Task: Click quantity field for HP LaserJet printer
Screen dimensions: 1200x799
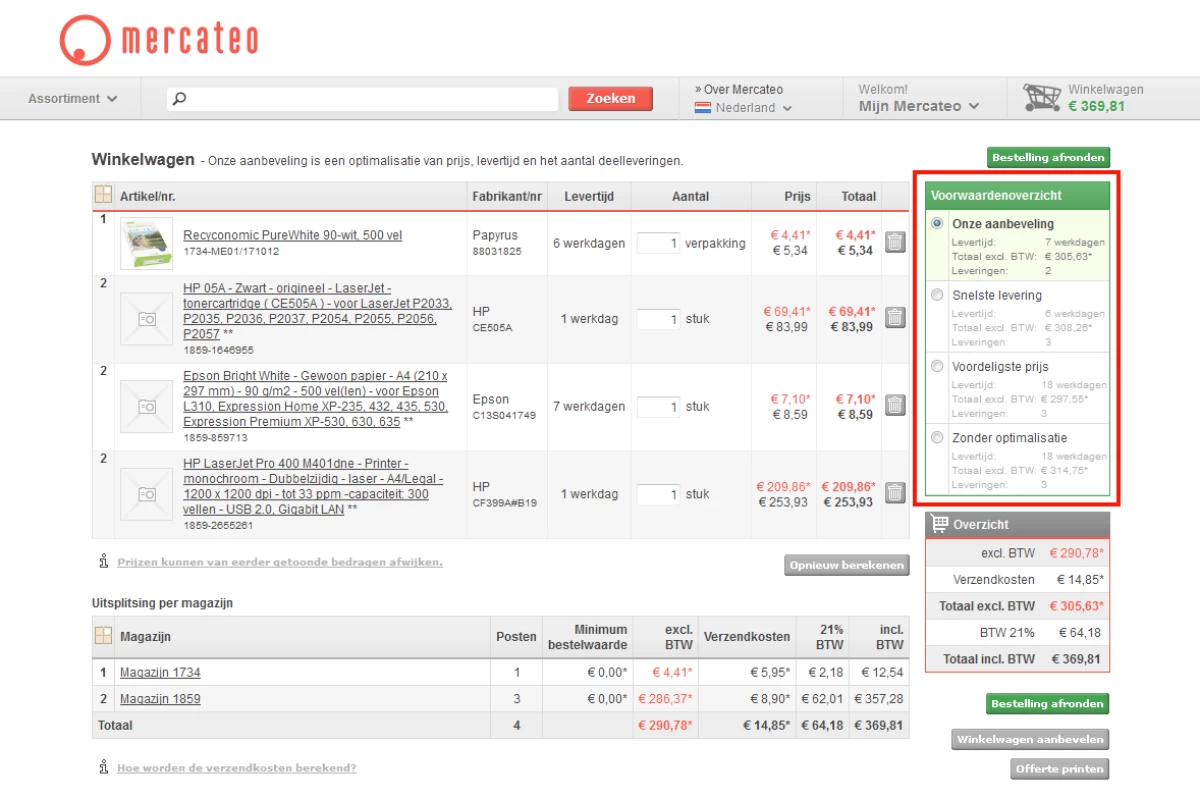Action: (x=658, y=494)
